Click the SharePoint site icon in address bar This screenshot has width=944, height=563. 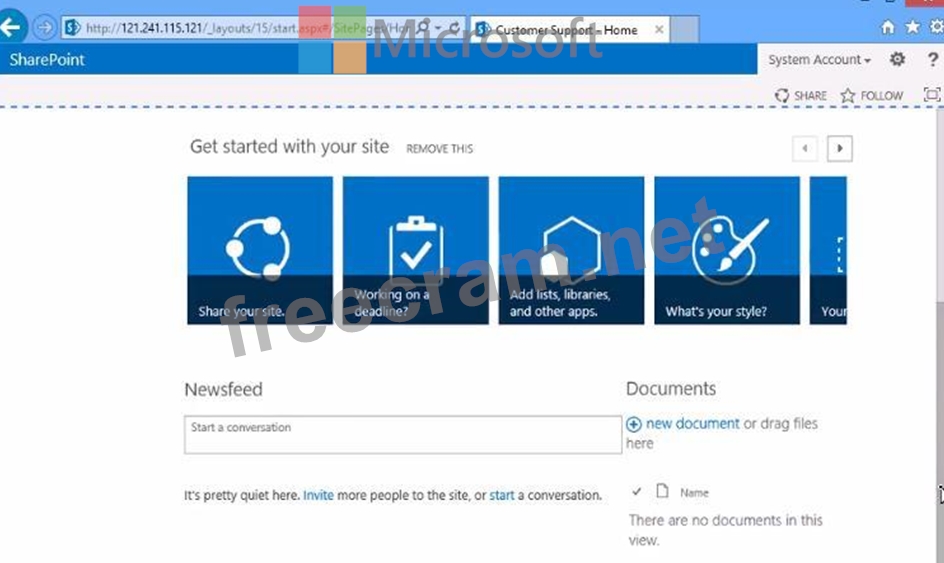tap(73, 28)
